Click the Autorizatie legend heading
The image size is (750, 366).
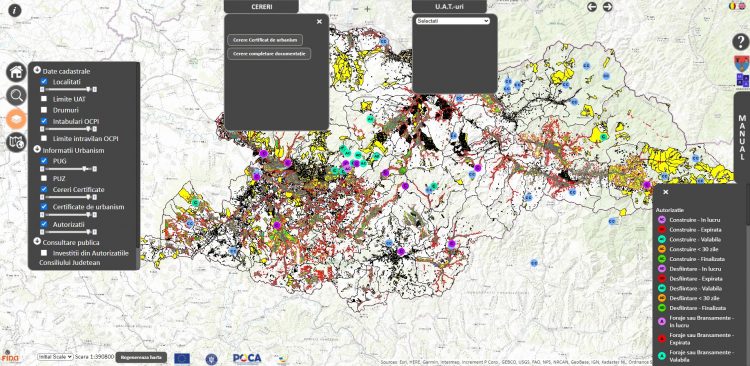tap(670, 210)
